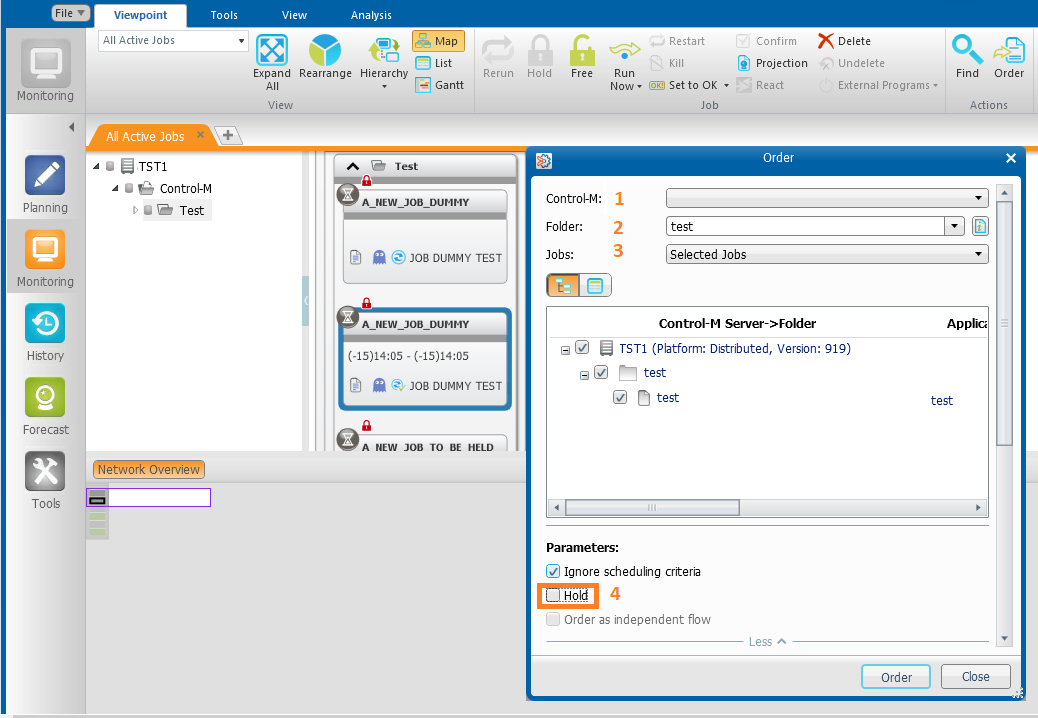The image size is (1038, 718).
Task: Click the Close button in dialog
Action: pos(975,677)
